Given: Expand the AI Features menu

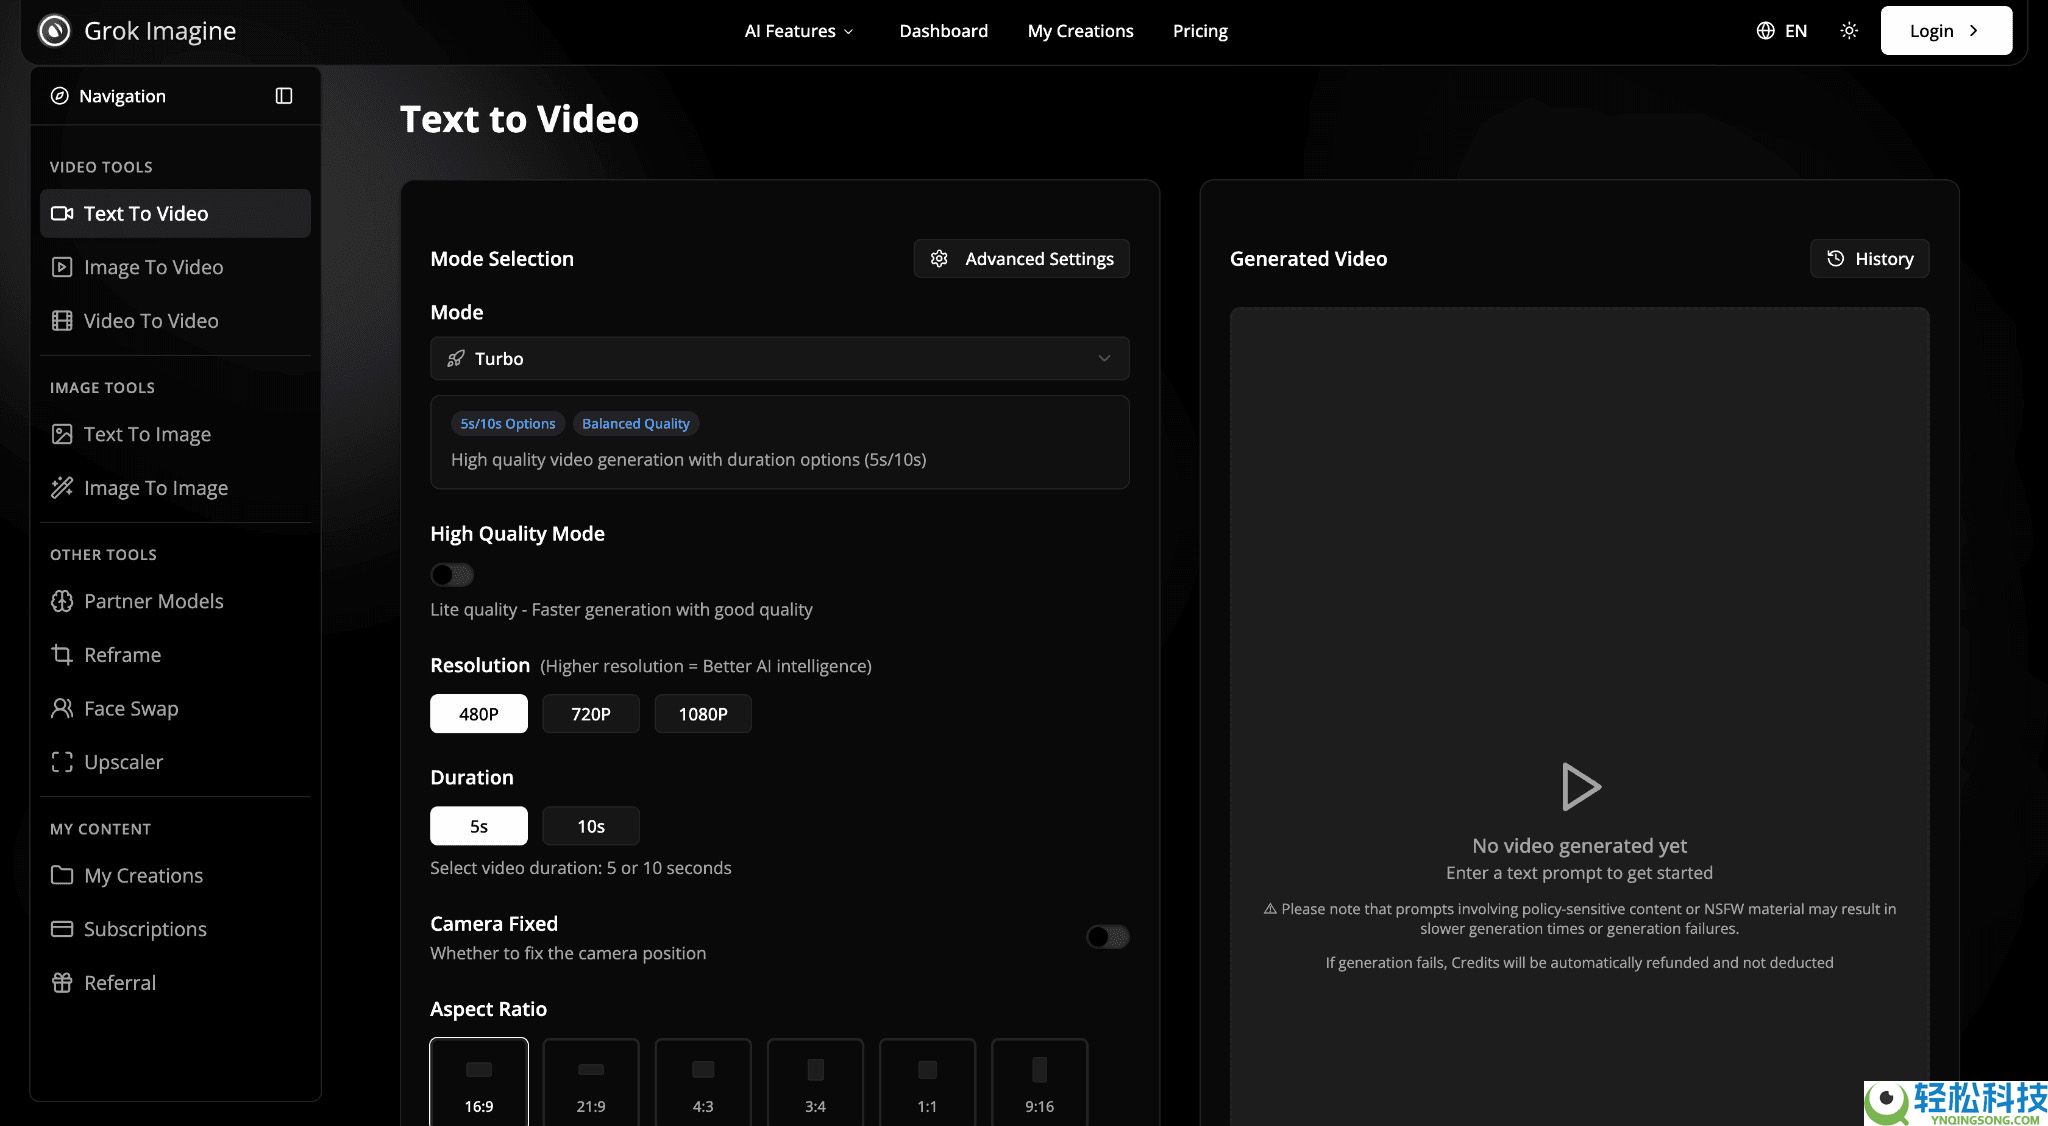Looking at the screenshot, I should click(x=799, y=31).
